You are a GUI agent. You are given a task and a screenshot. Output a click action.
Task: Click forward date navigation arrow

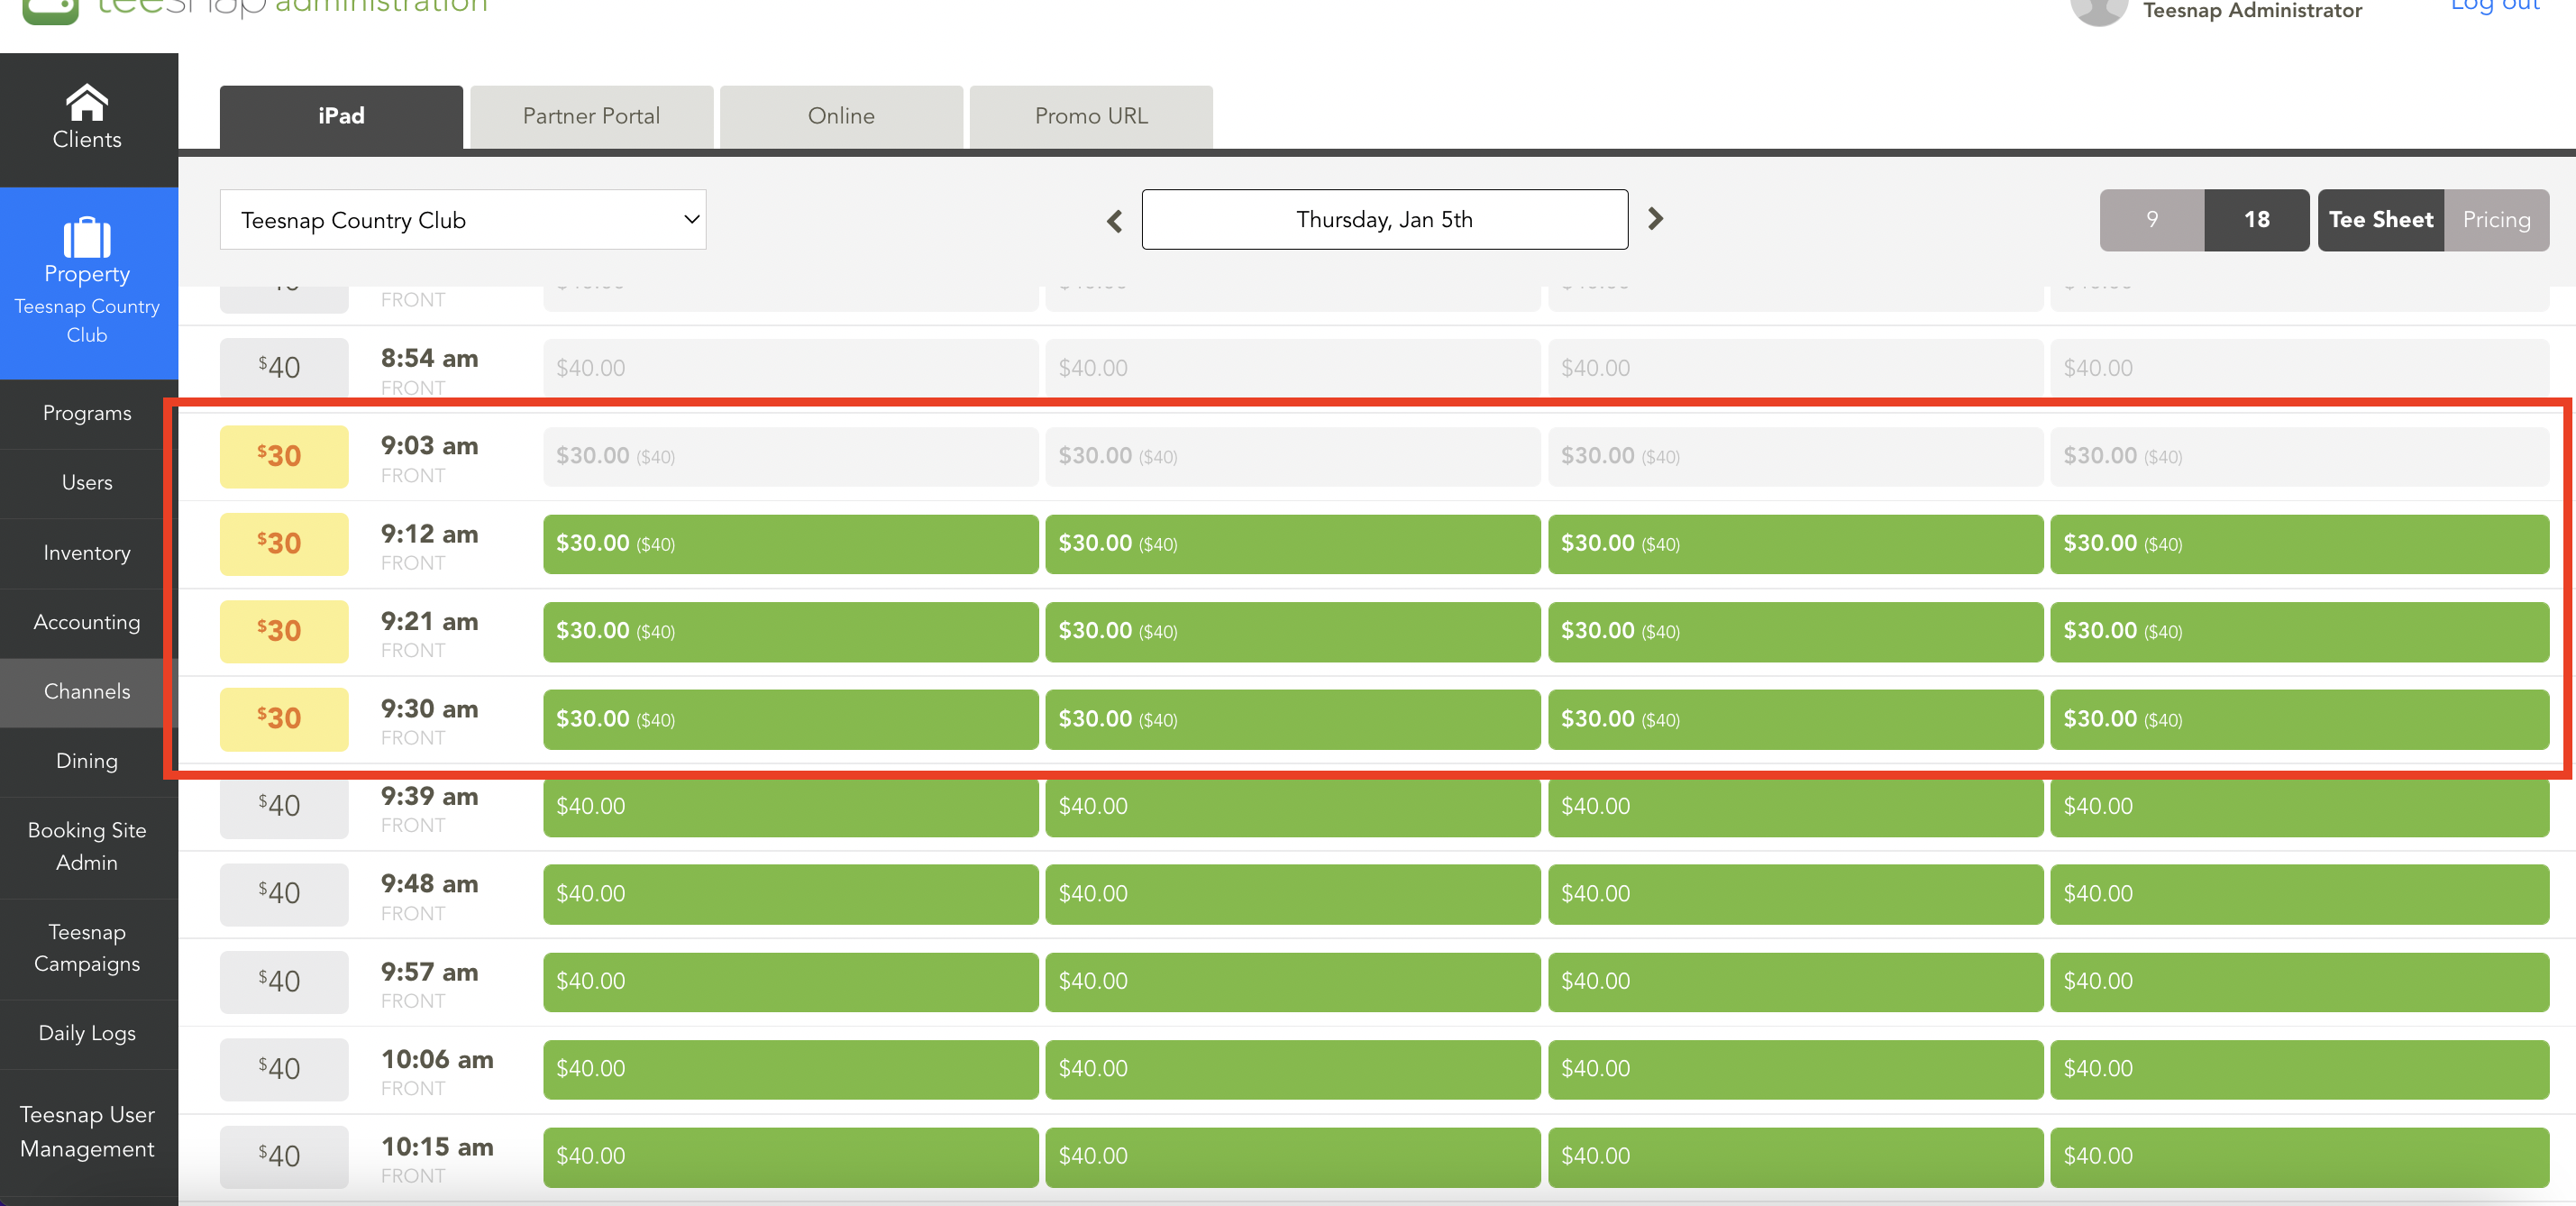point(1658,218)
